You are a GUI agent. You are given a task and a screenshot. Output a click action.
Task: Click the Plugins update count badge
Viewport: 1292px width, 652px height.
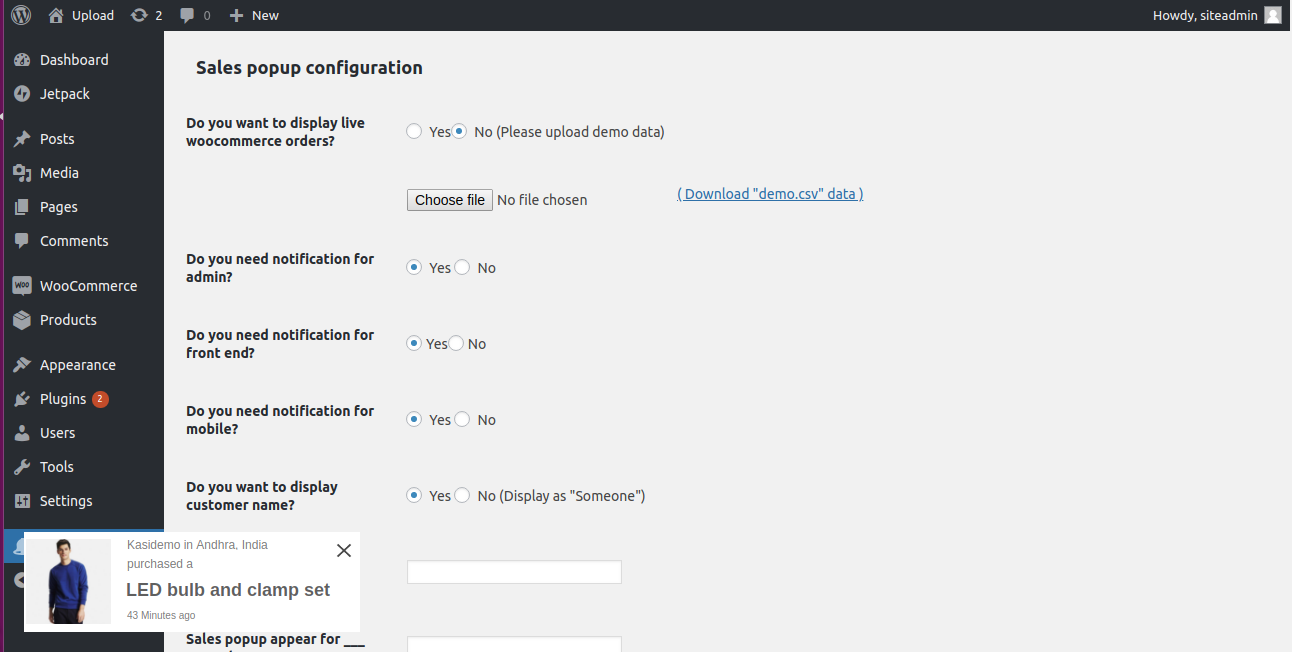(x=100, y=399)
